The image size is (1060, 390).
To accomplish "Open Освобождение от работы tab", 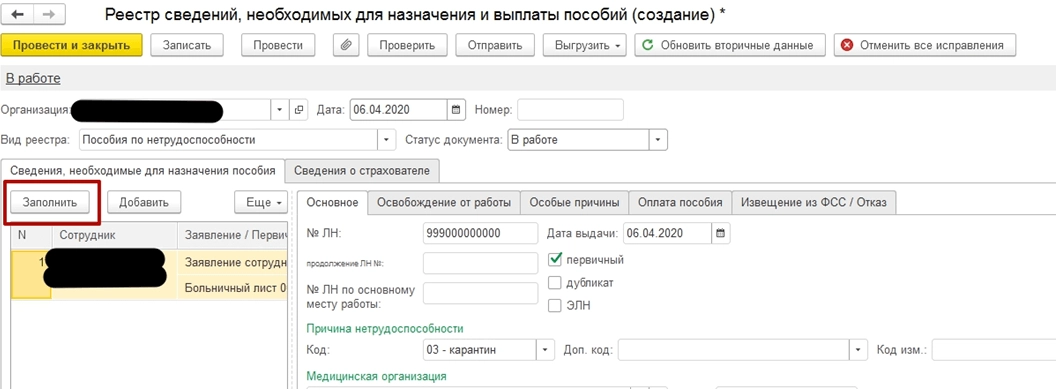I will 443,202.
